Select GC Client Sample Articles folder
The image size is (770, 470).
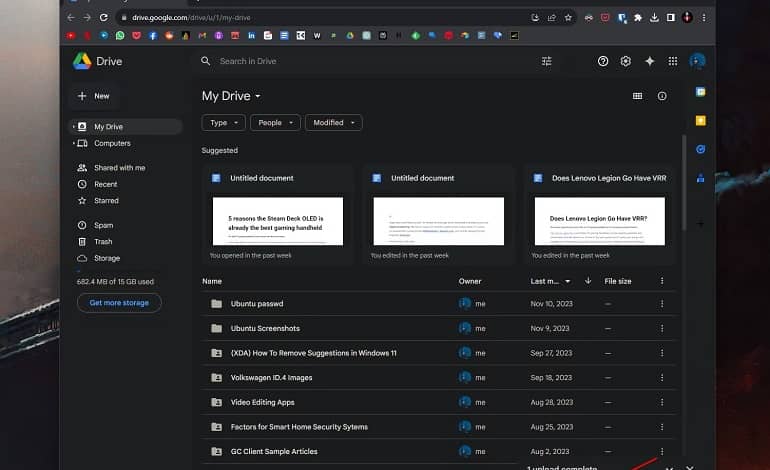[439, 451]
